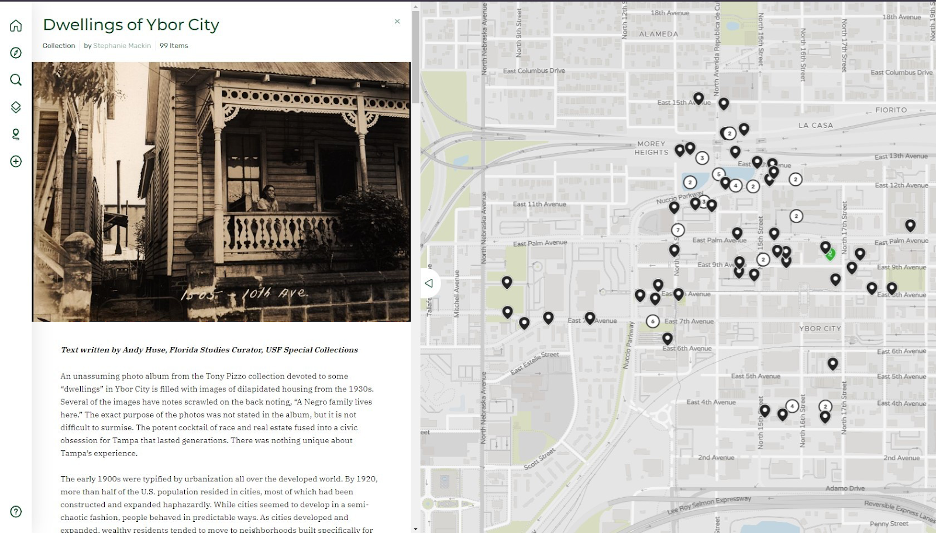
Task: Open the Help question mark icon
Action: point(16,511)
